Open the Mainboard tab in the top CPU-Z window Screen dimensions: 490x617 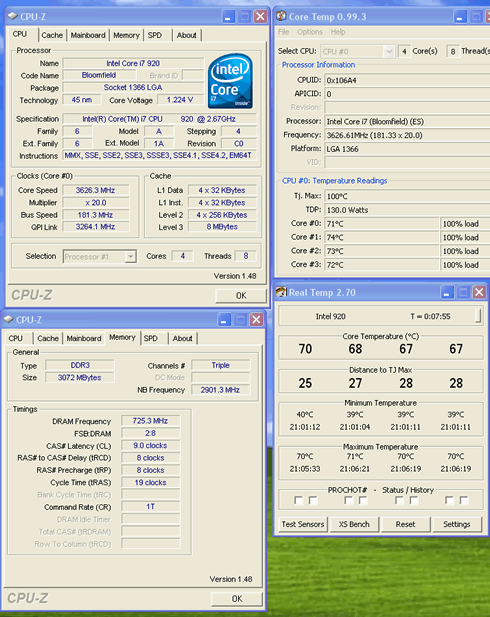tap(88, 35)
